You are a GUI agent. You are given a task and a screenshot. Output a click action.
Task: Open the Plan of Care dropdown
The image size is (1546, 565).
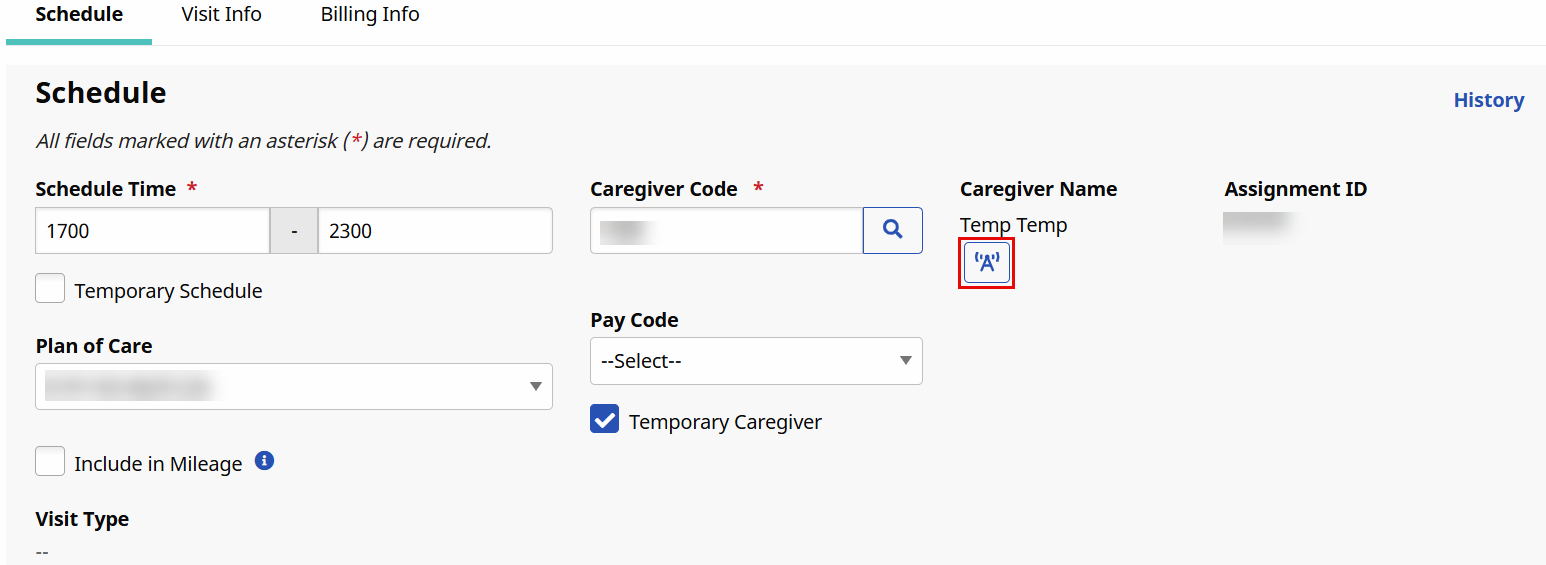point(293,386)
